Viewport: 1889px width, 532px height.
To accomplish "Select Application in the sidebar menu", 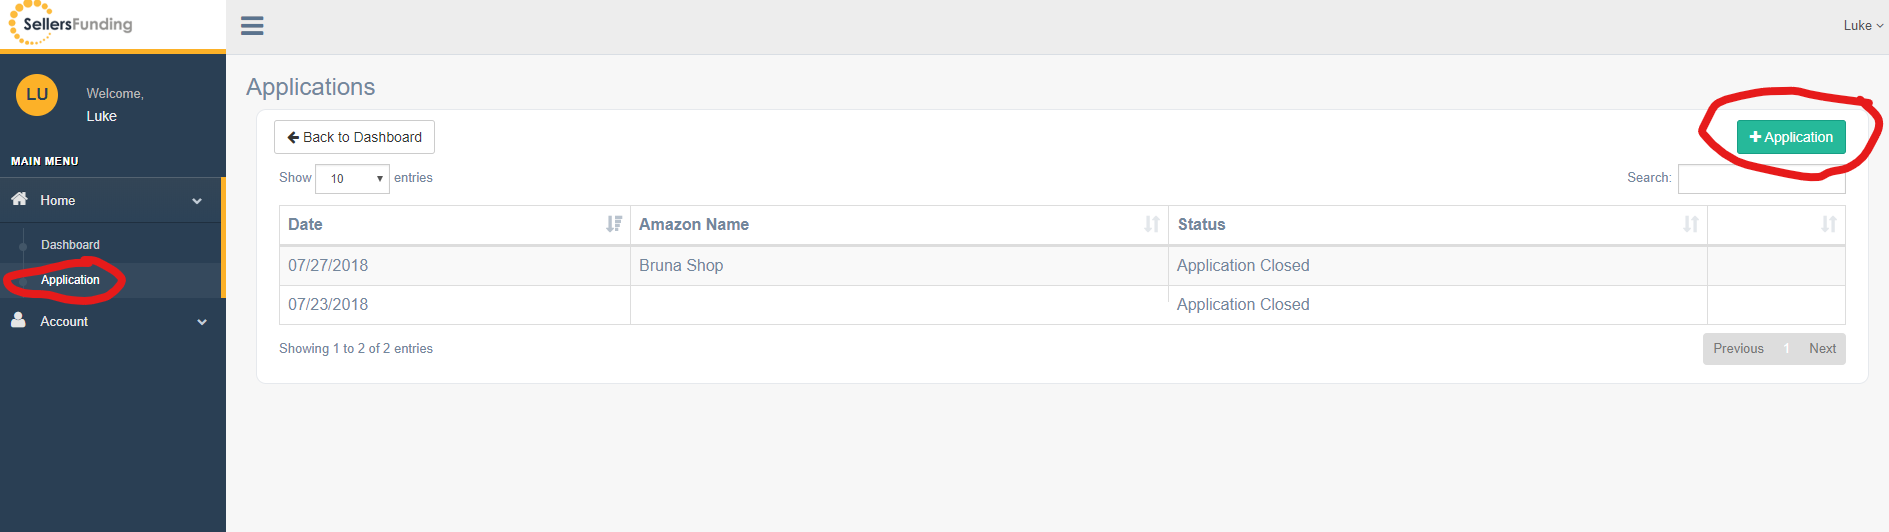I will coord(70,280).
